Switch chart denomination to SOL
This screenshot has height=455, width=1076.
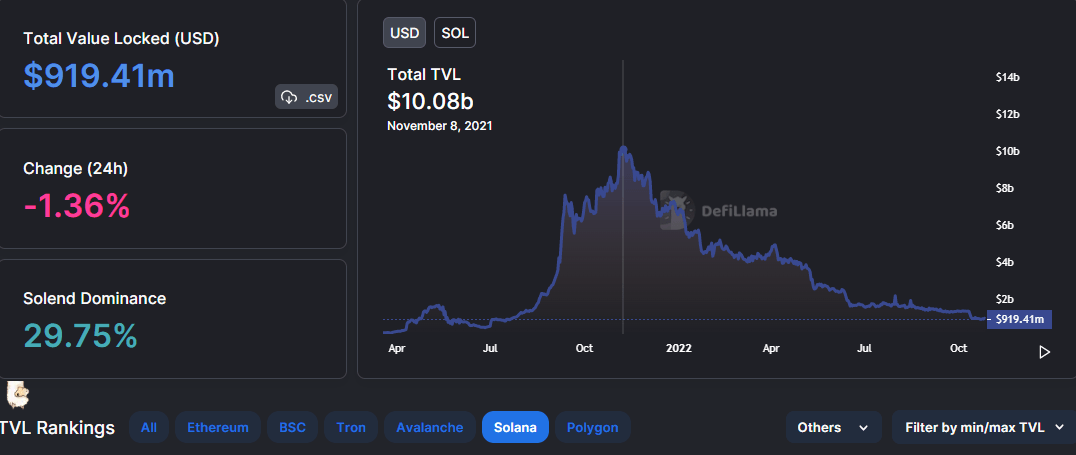tap(455, 33)
